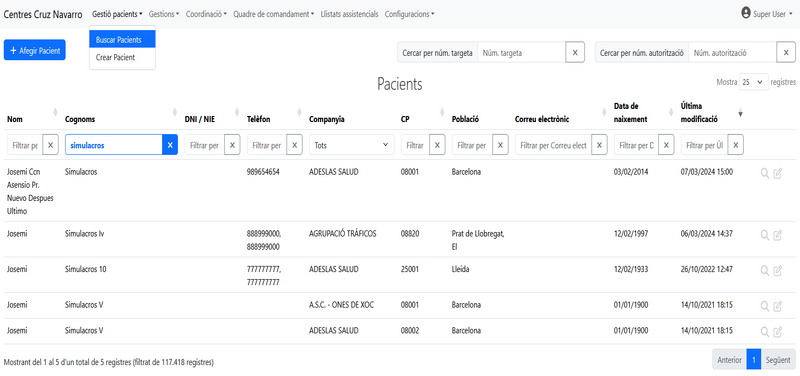Click the birth date 03/02/2014
This screenshot has height=376, width=800.
(x=631, y=172)
